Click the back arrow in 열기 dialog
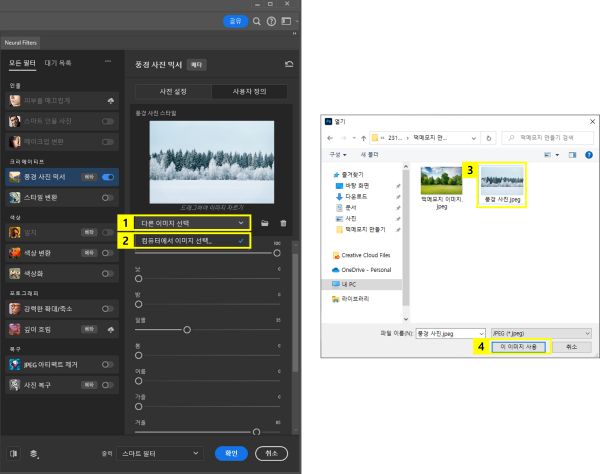600x474 pixels. pyautogui.click(x=330, y=138)
